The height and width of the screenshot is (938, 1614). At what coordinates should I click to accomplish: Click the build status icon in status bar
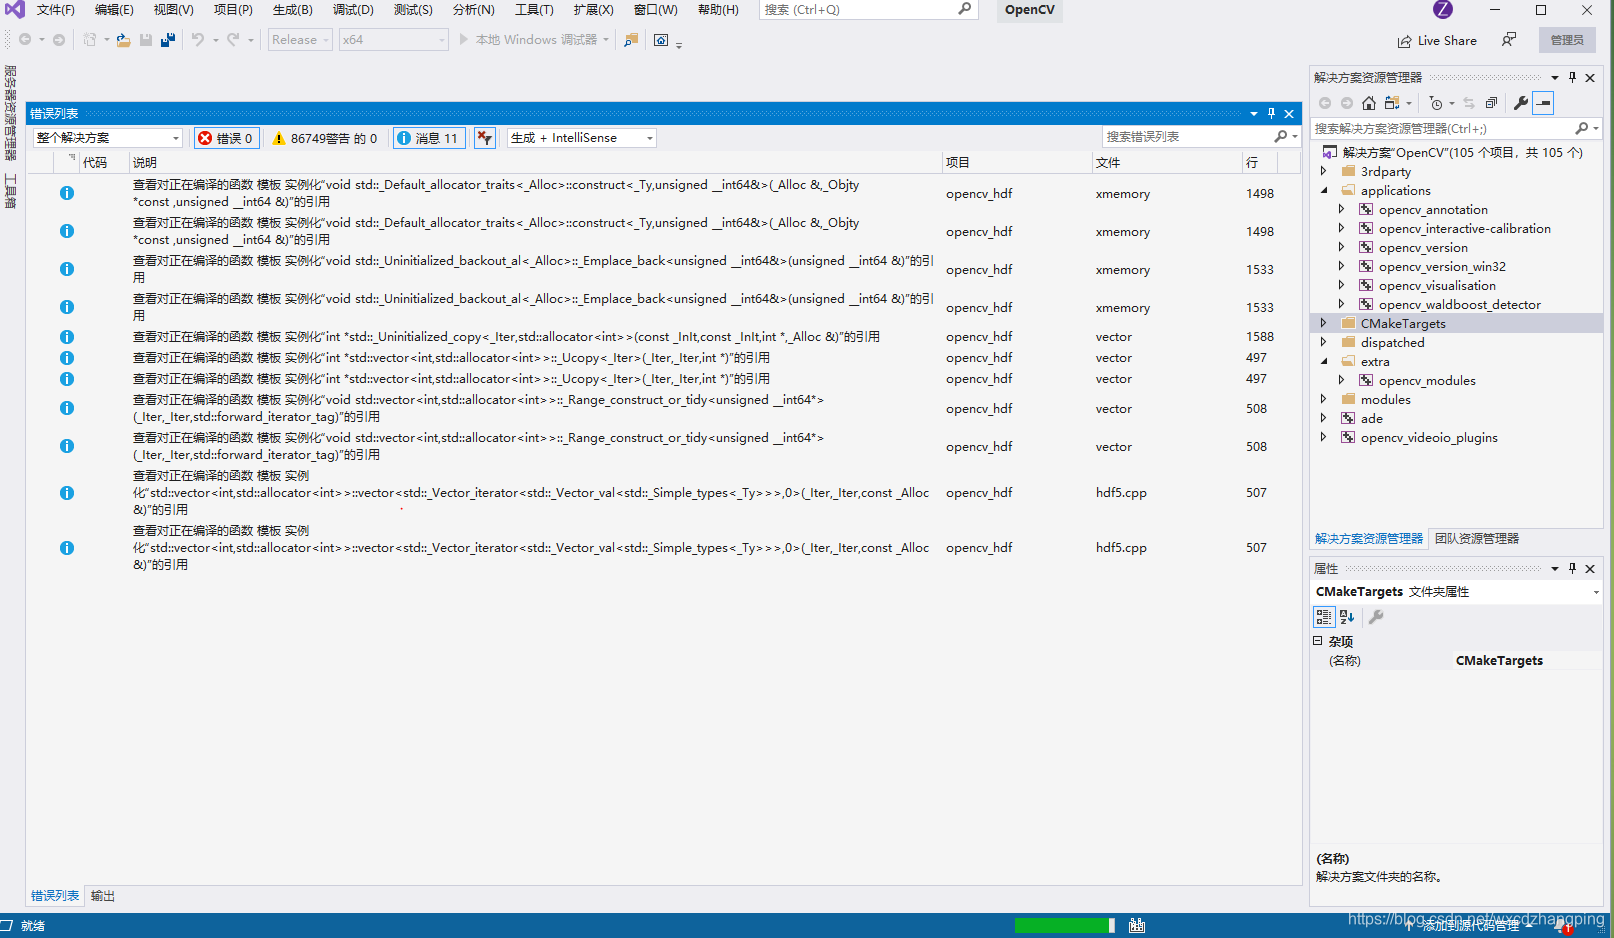(1137, 925)
